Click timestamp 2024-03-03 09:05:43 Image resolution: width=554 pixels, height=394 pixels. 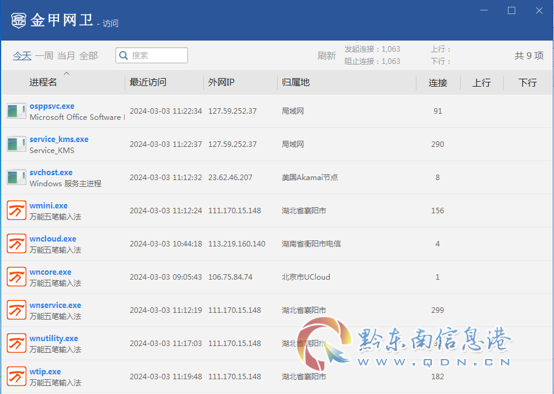point(166,277)
